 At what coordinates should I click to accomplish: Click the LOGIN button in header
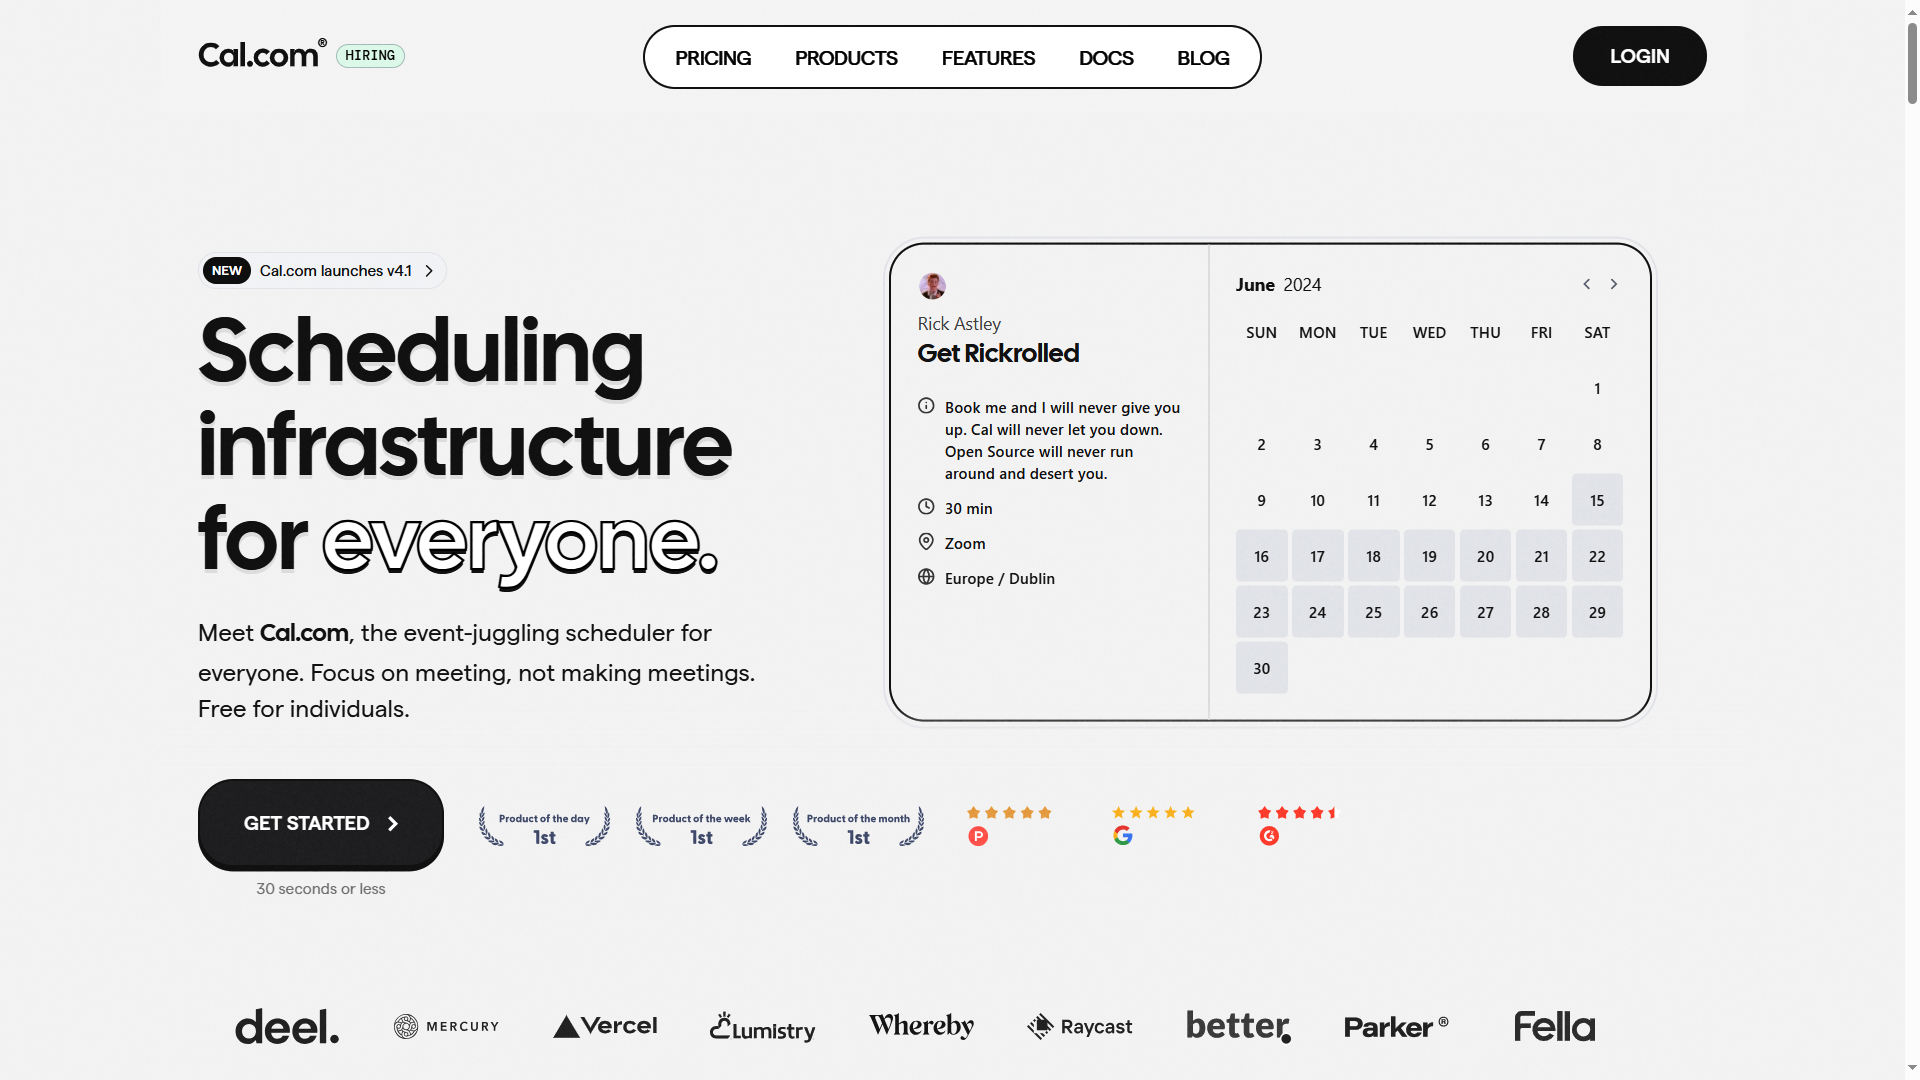[1639, 55]
